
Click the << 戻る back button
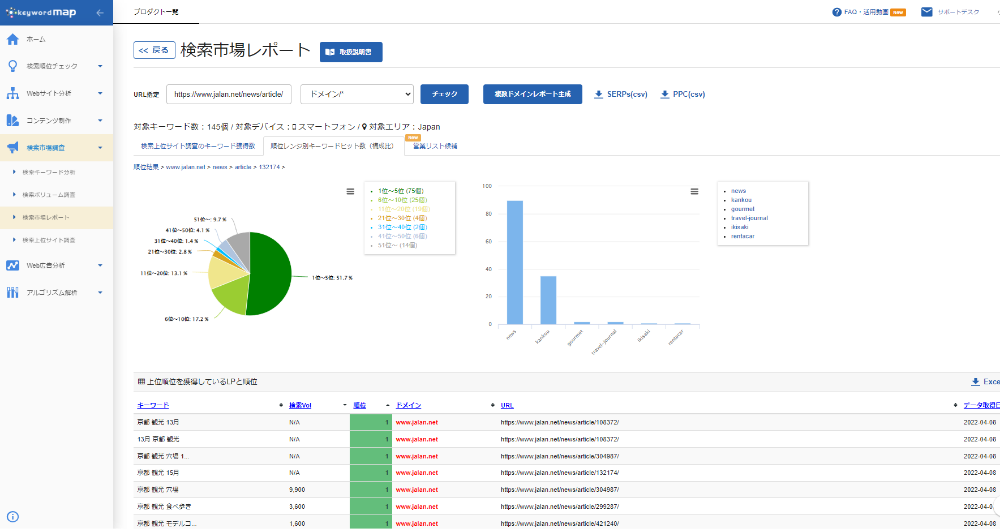click(x=154, y=50)
